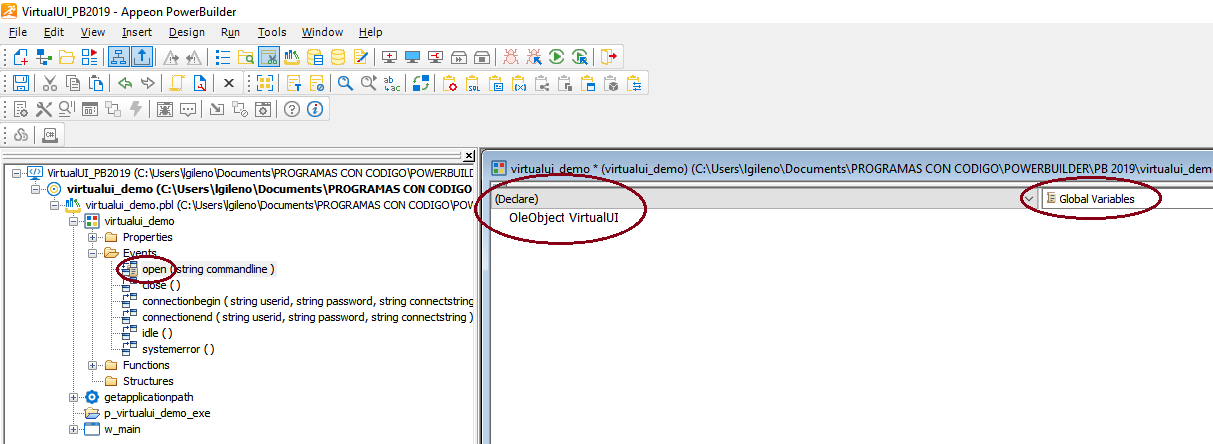
Task: Click the To-Do List toolbar icon
Action: point(223,57)
